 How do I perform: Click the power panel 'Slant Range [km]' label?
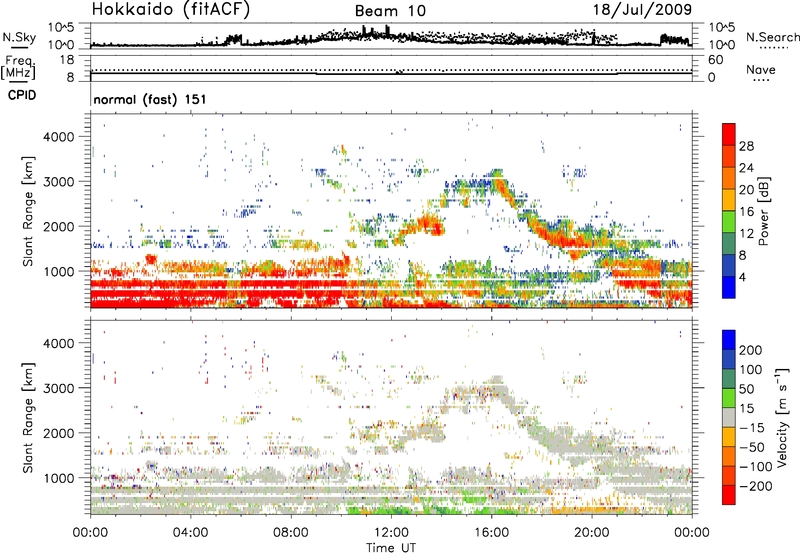(x=28, y=211)
